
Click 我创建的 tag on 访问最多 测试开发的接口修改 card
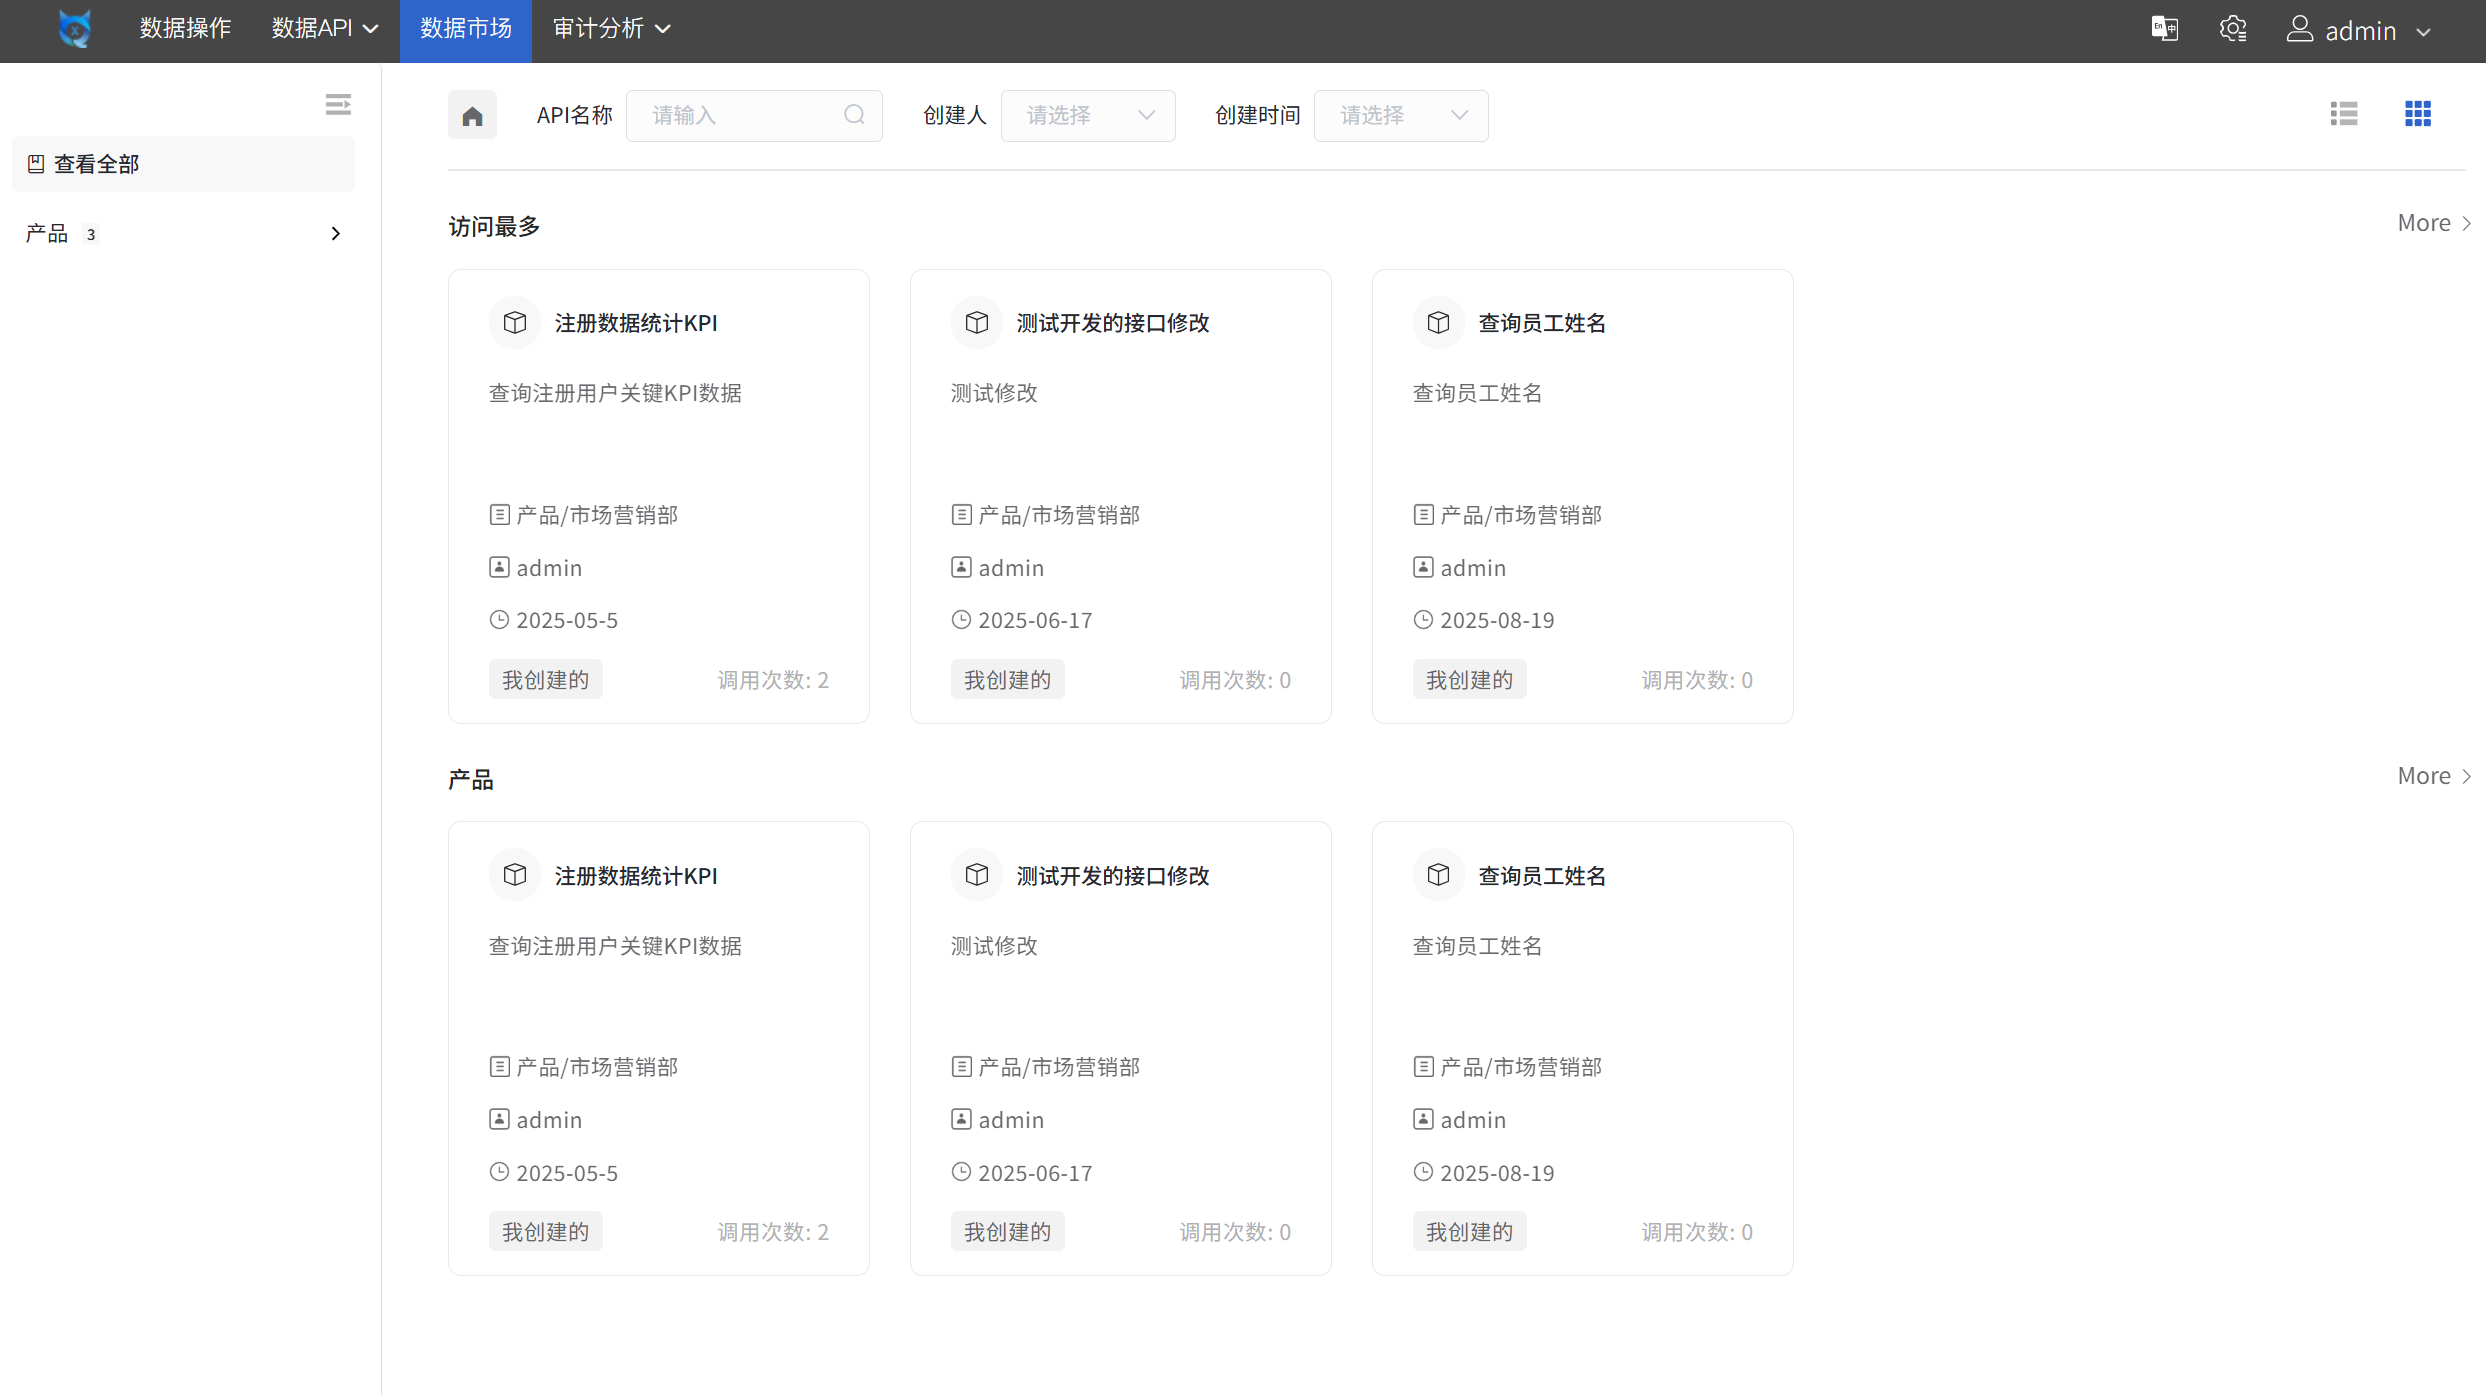click(x=1008, y=680)
